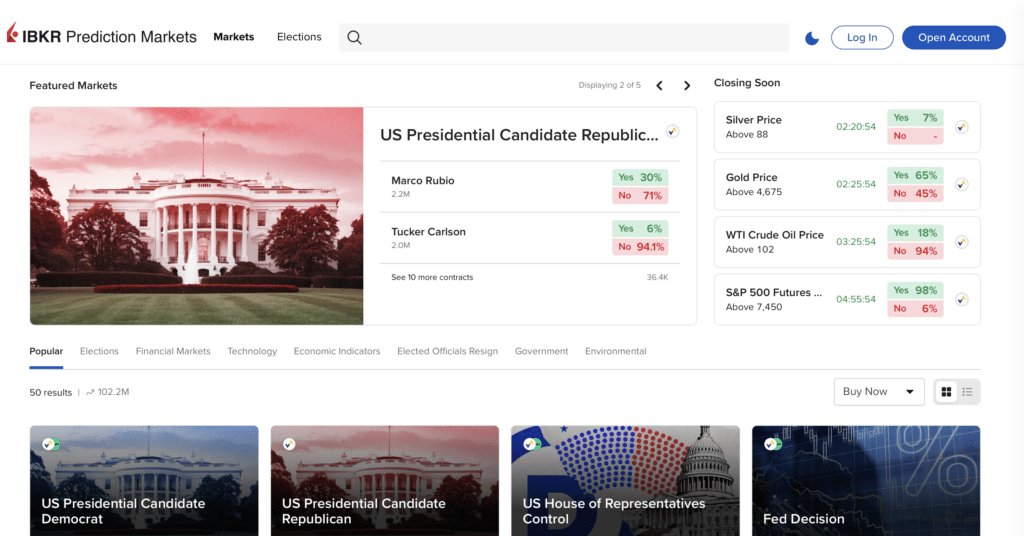Click No 94% on WTI Crude Oil
The width and height of the screenshot is (1024, 536).
click(x=915, y=251)
